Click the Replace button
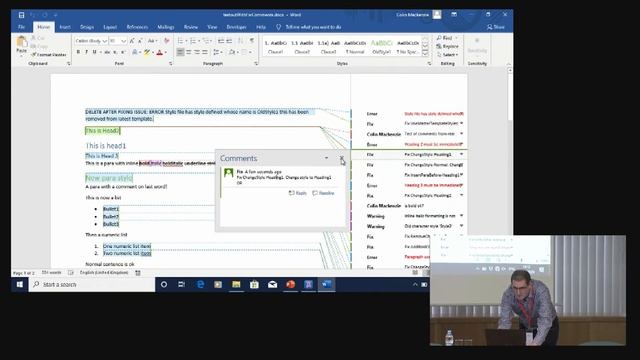640x360 pixels. tap(448, 46)
